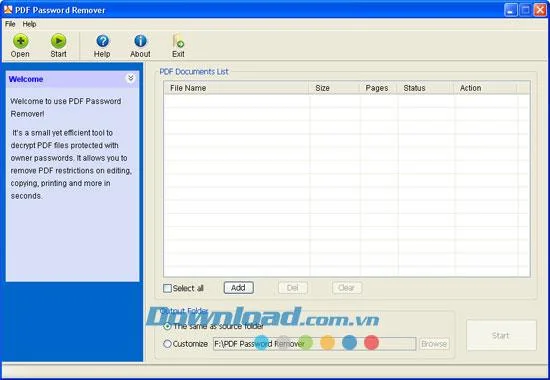The width and height of the screenshot is (550, 380).
Task: Click the Browse button
Action: coord(434,344)
